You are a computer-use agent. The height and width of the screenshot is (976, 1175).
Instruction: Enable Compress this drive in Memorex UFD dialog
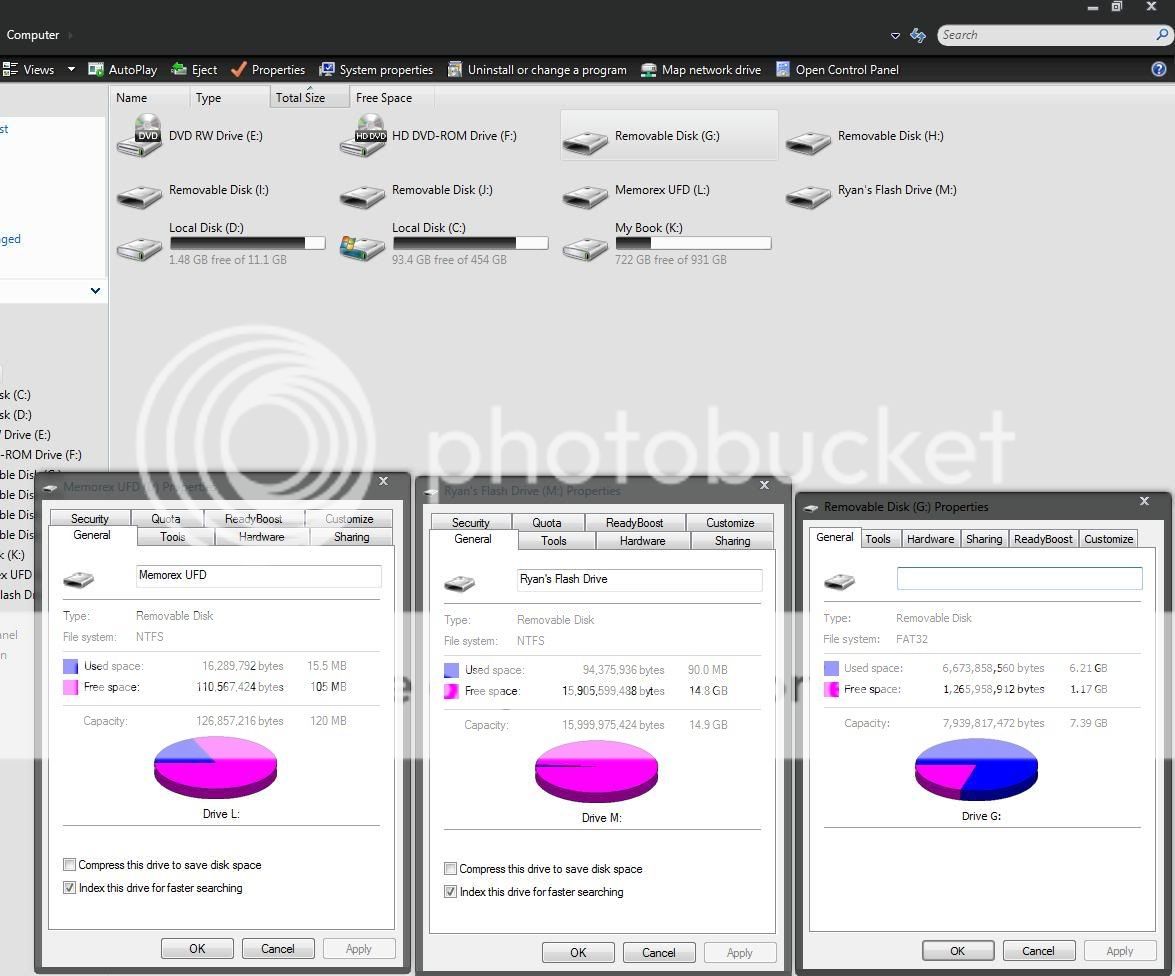click(70, 864)
